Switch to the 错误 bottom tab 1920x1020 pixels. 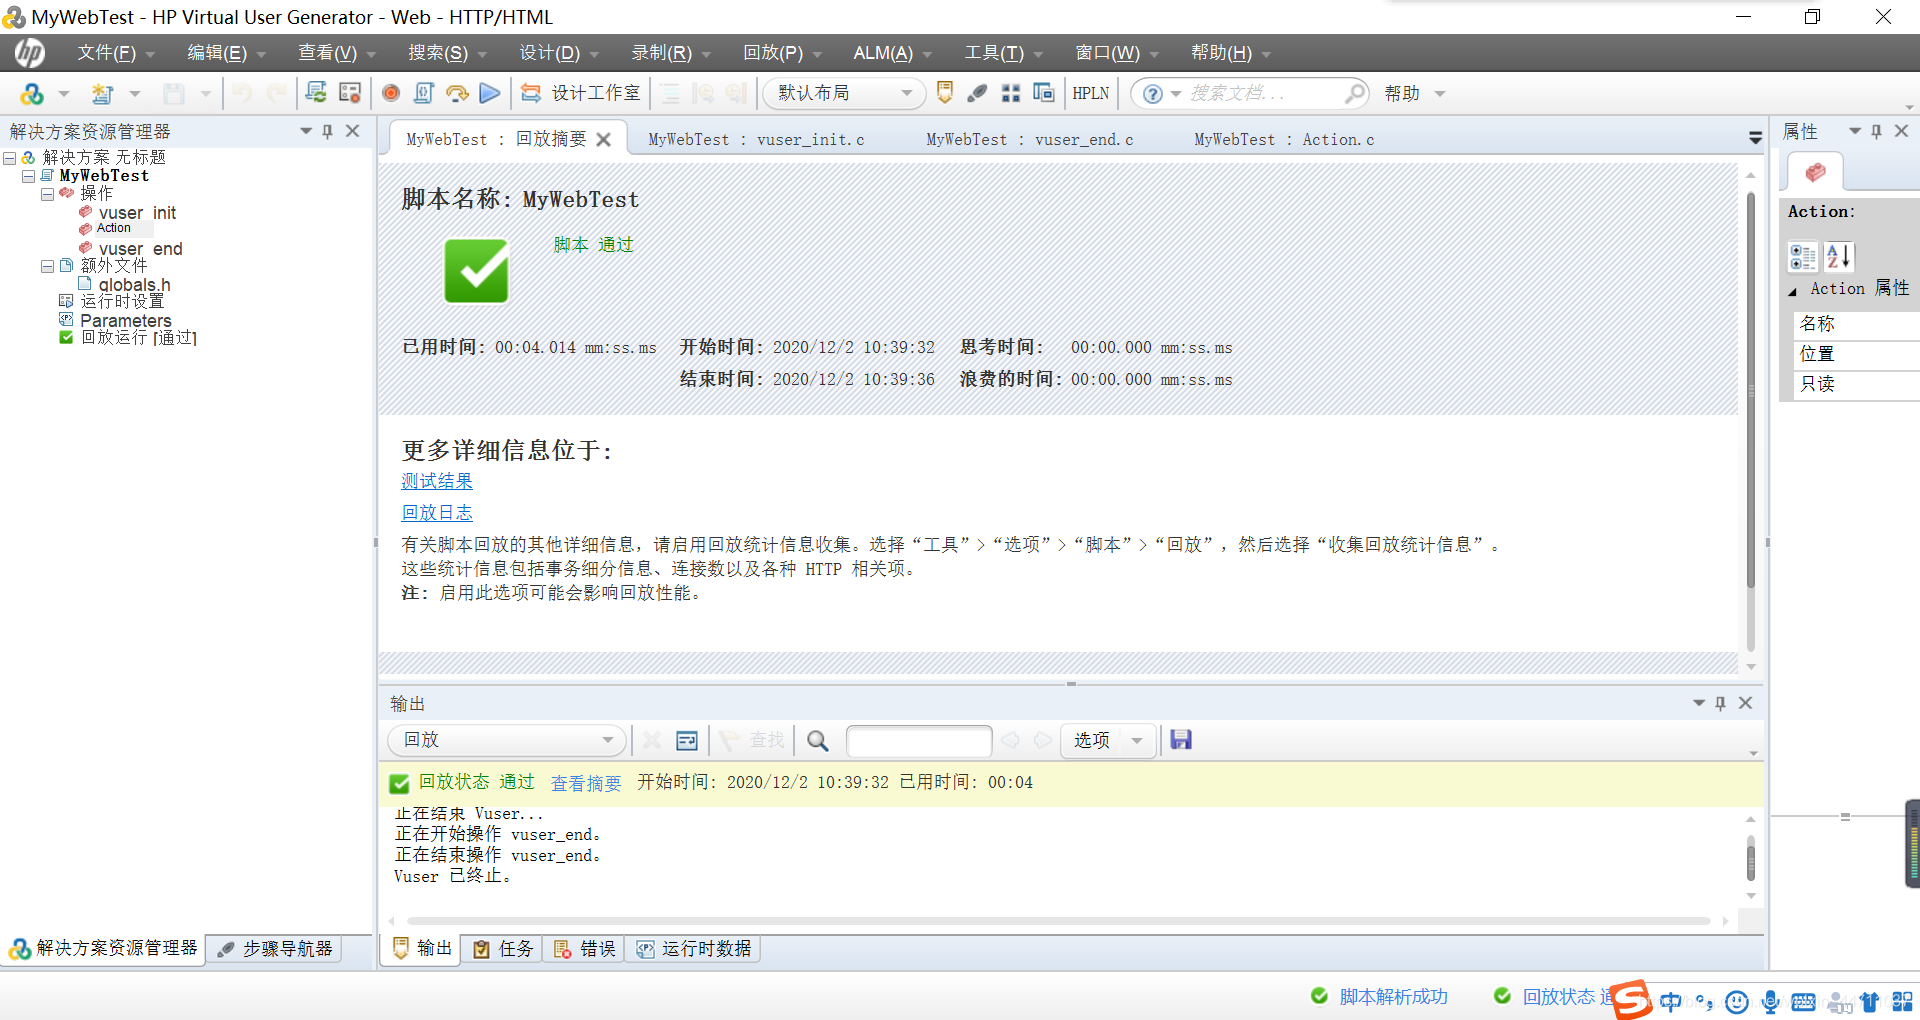pos(585,949)
